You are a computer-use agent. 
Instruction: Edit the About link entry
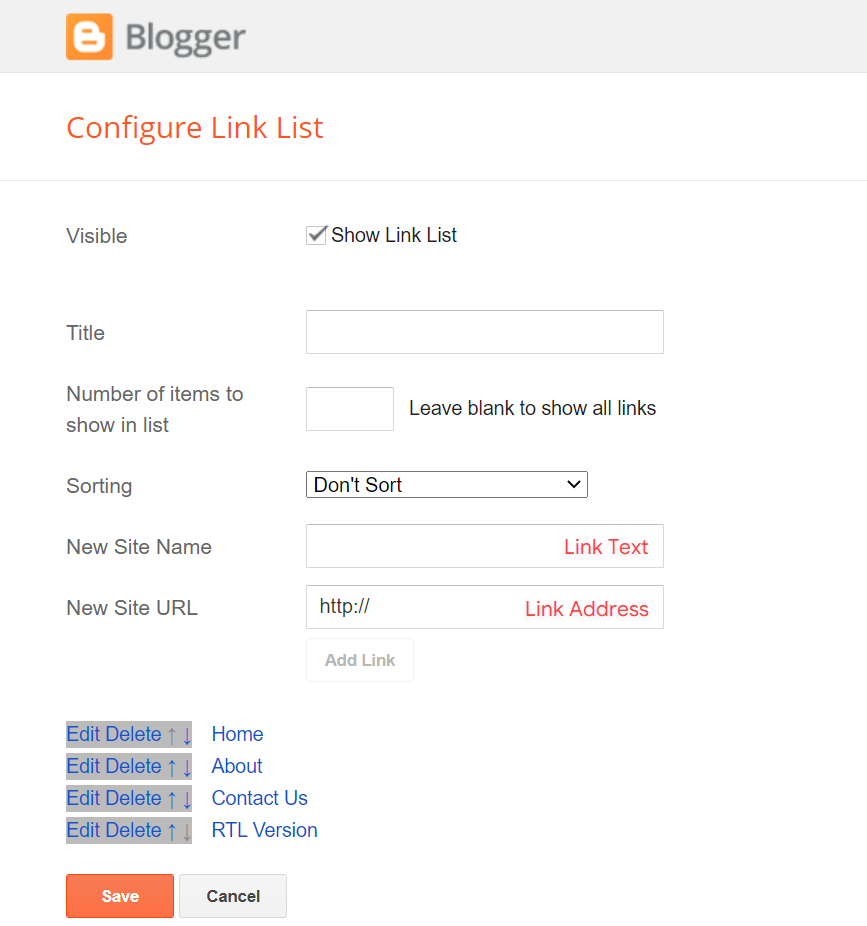pyautogui.click(x=83, y=766)
